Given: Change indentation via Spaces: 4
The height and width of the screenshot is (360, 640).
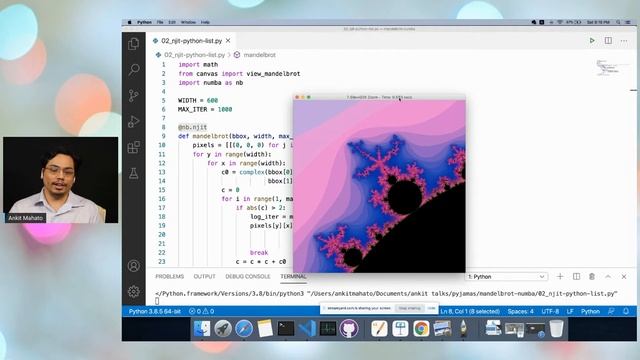Looking at the screenshot, I should click(x=520, y=311).
